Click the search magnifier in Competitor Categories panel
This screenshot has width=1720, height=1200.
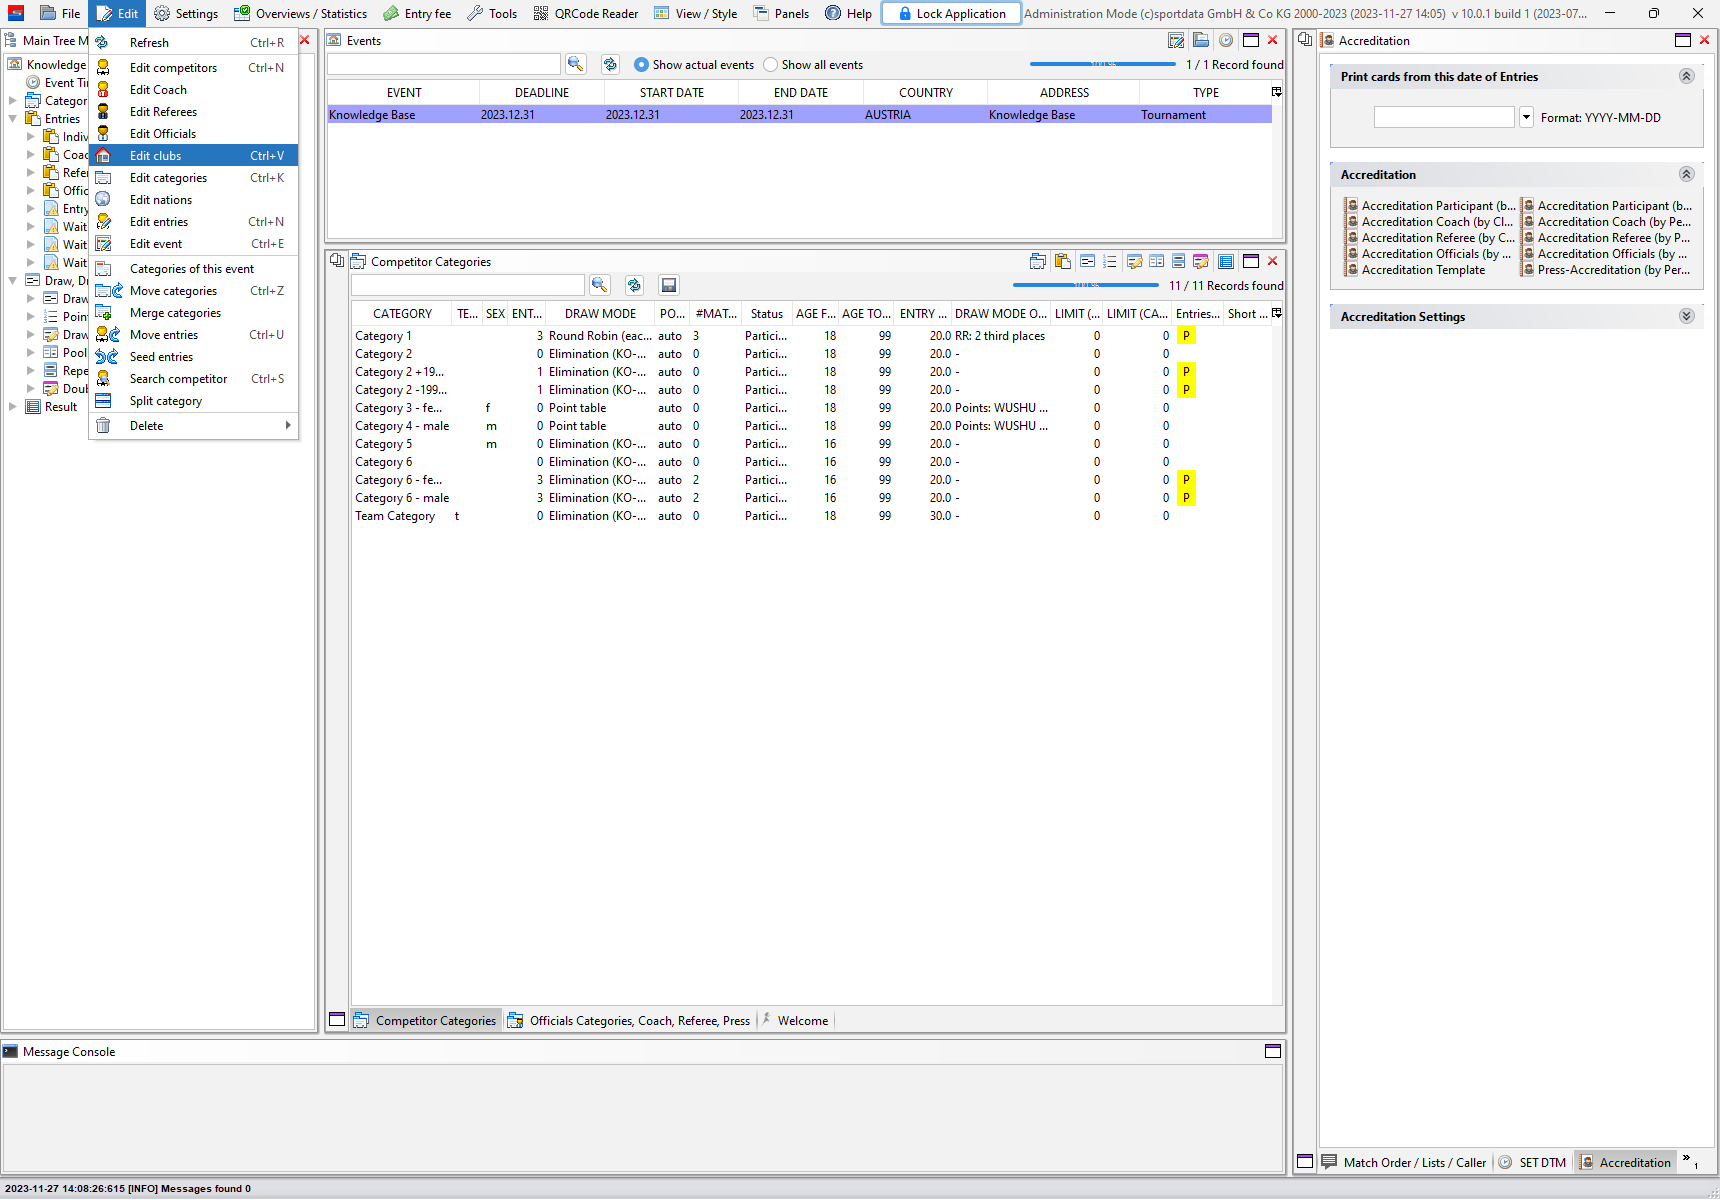tap(600, 285)
